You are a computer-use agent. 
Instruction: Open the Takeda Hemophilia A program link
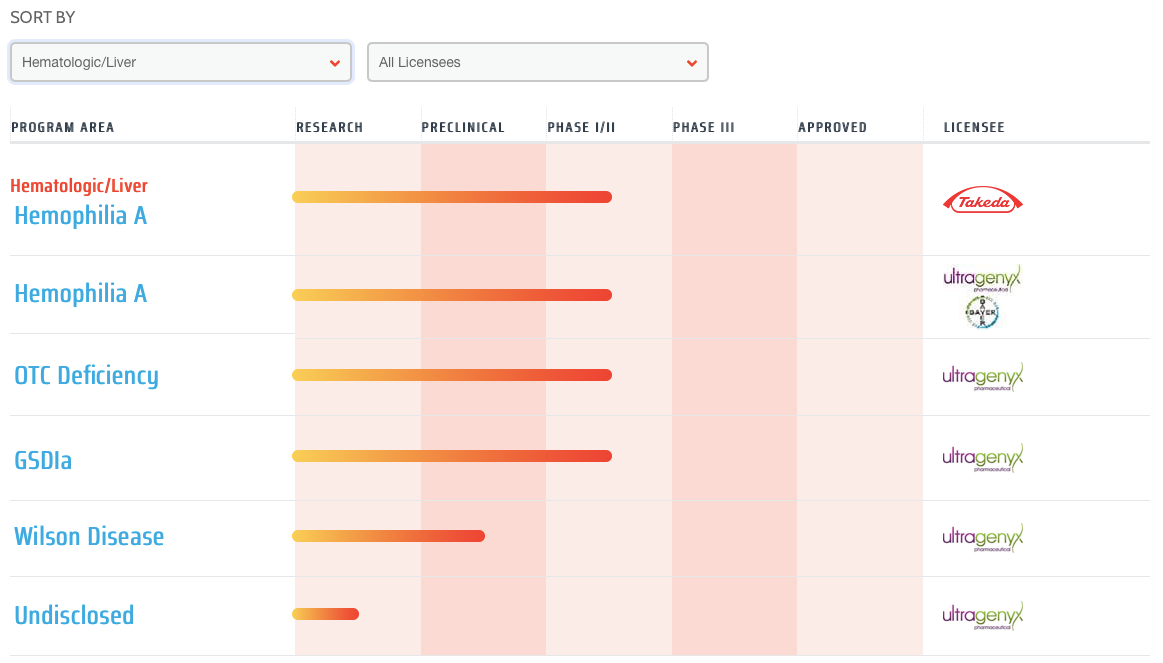coord(80,215)
